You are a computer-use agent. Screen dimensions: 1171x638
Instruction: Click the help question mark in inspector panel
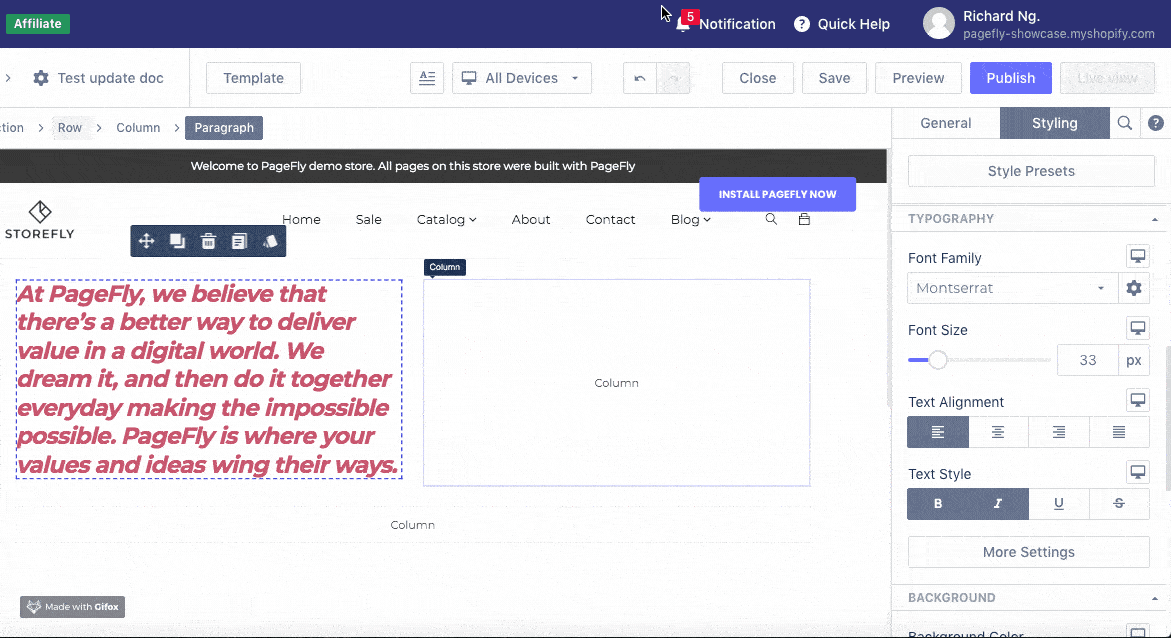tap(1155, 123)
